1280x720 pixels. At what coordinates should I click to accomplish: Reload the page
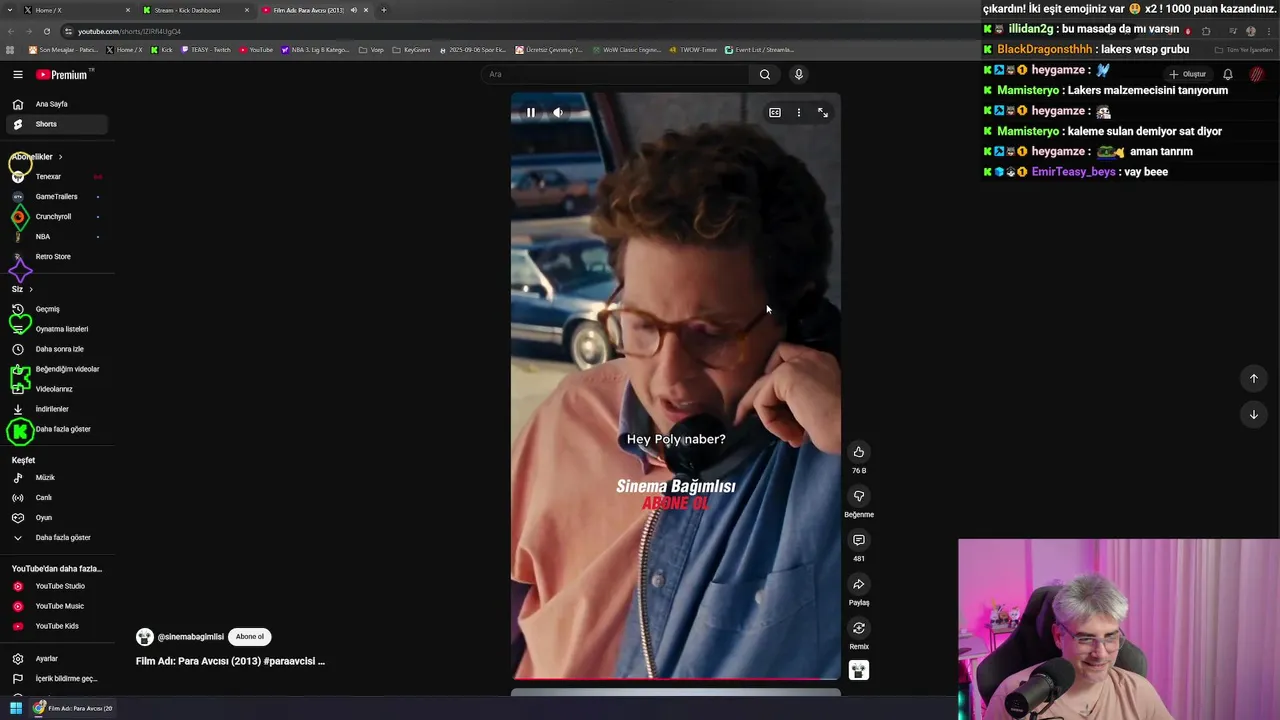coord(46,31)
